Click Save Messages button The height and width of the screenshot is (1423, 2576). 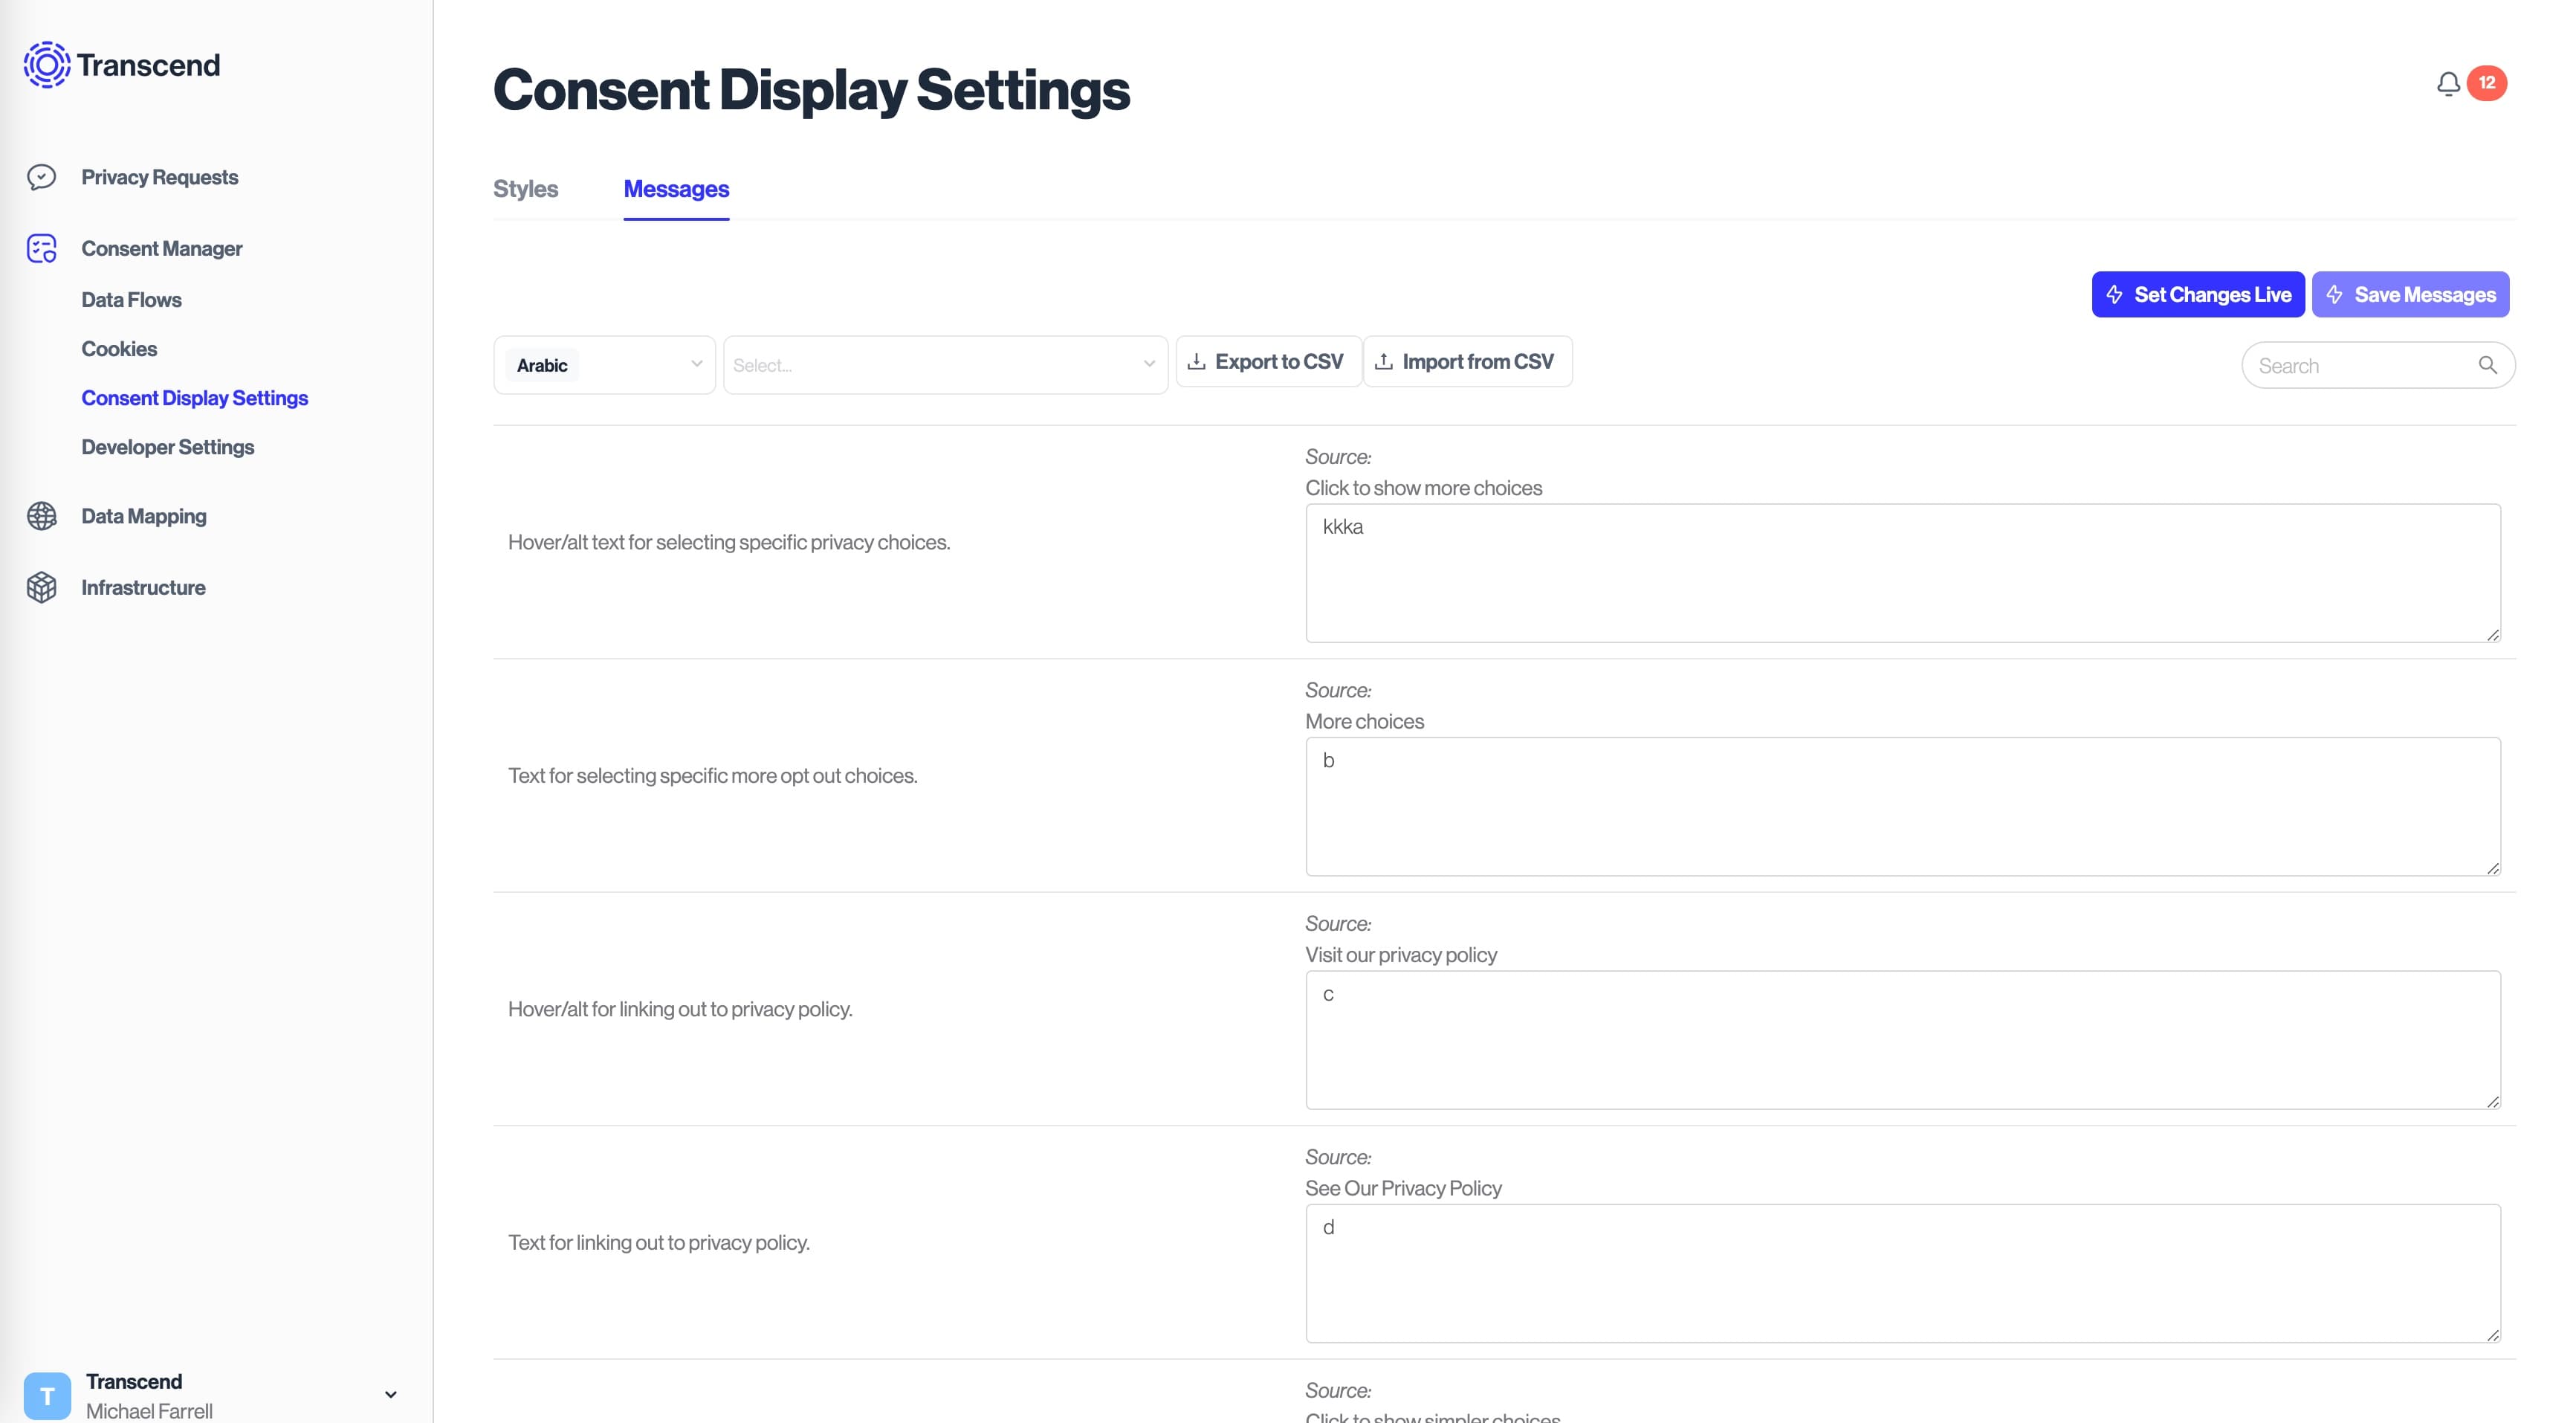pos(2410,294)
